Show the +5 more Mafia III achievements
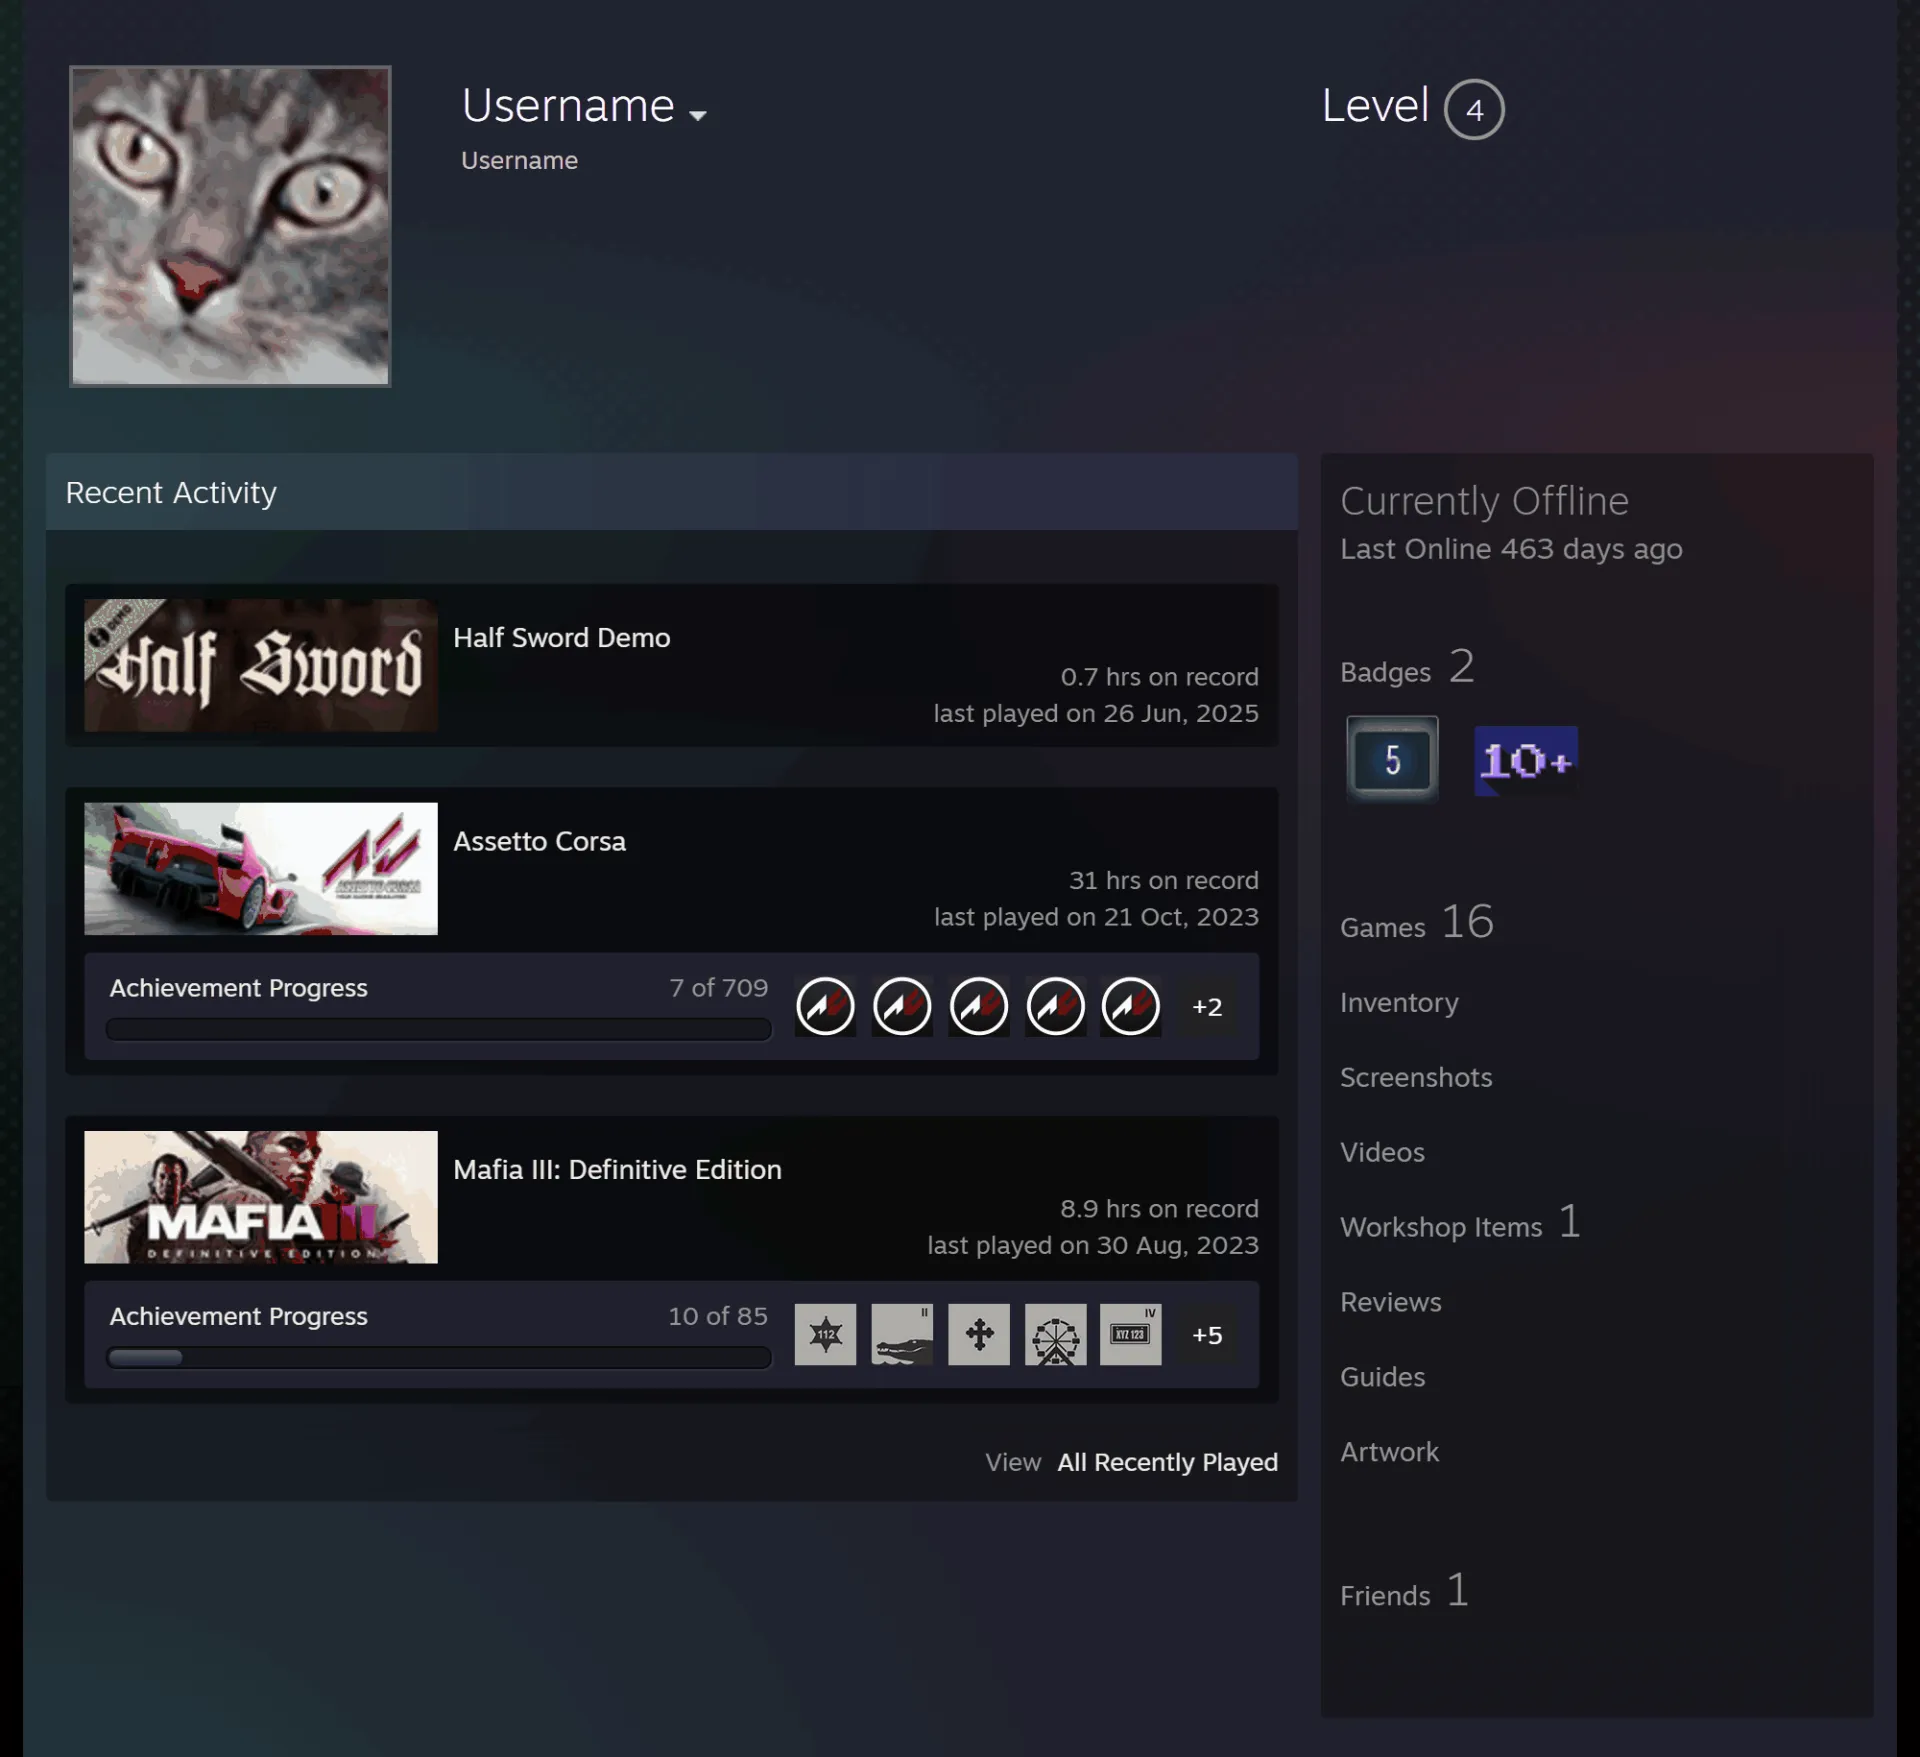The height and width of the screenshot is (1757, 1920). [x=1207, y=1335]
